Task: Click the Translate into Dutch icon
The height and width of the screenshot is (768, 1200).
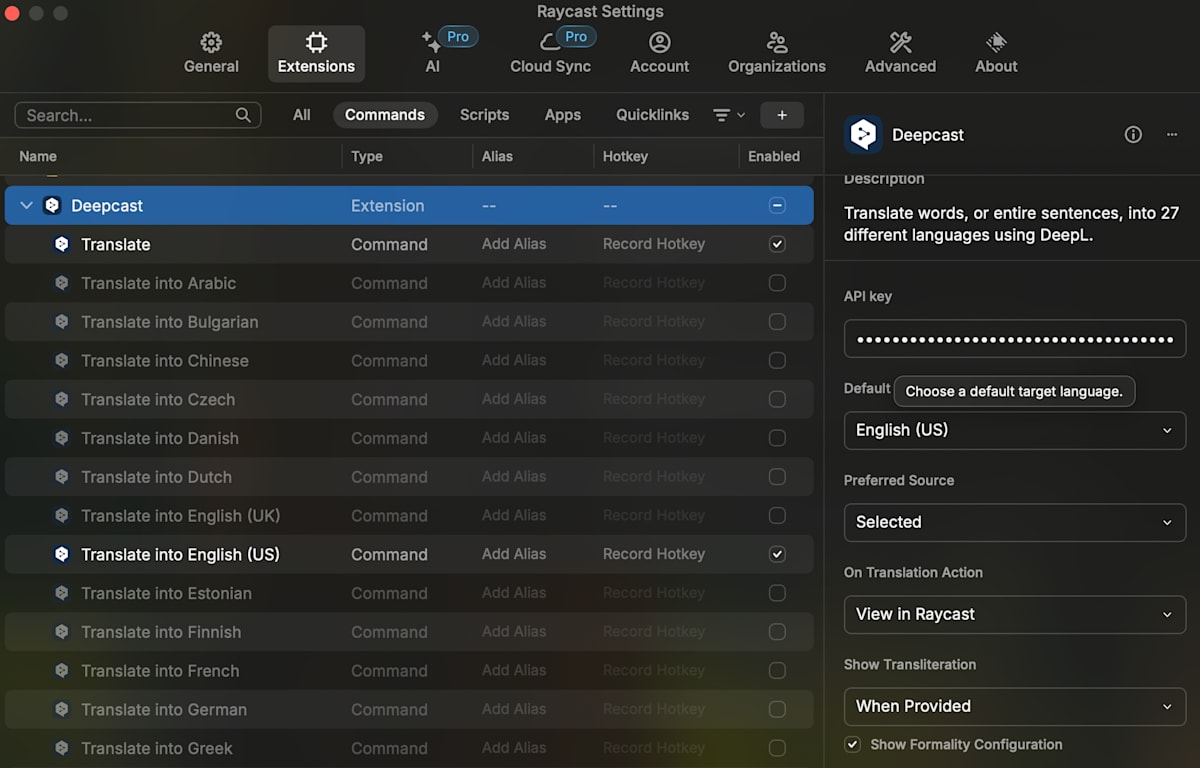Action: coord(62,477)
